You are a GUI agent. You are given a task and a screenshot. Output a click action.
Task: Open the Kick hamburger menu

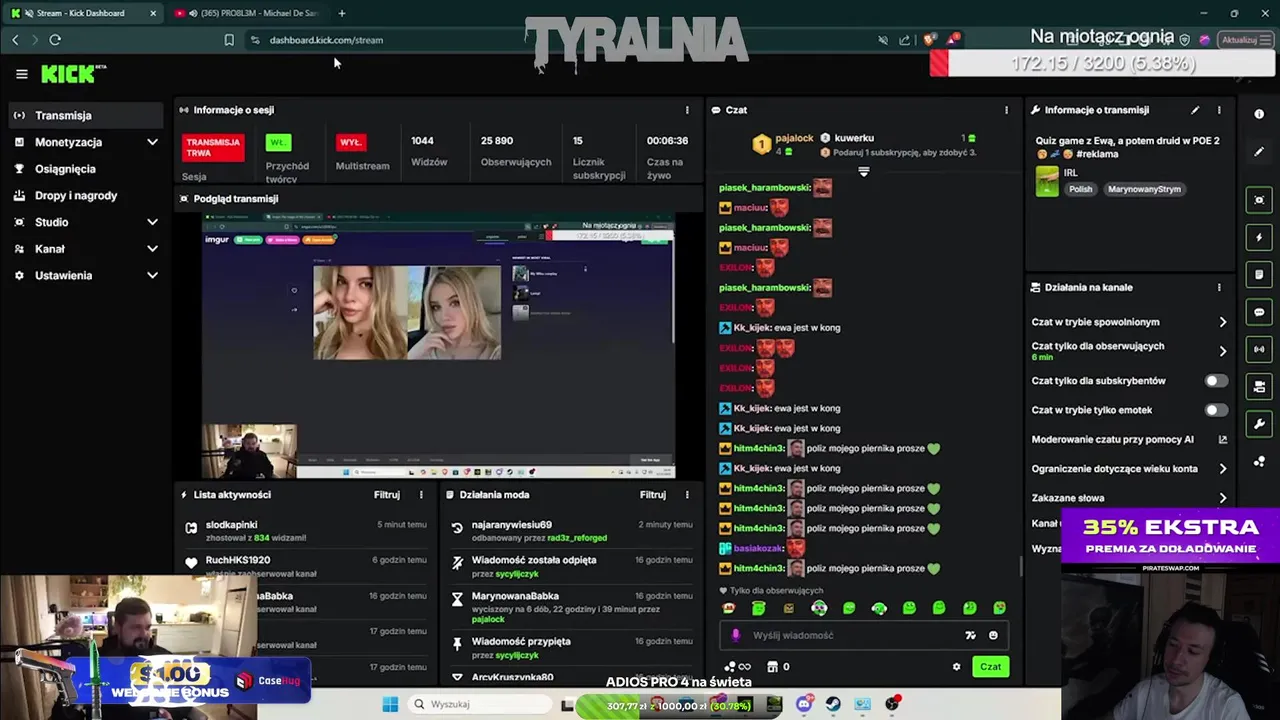click(x=21, y=74)
